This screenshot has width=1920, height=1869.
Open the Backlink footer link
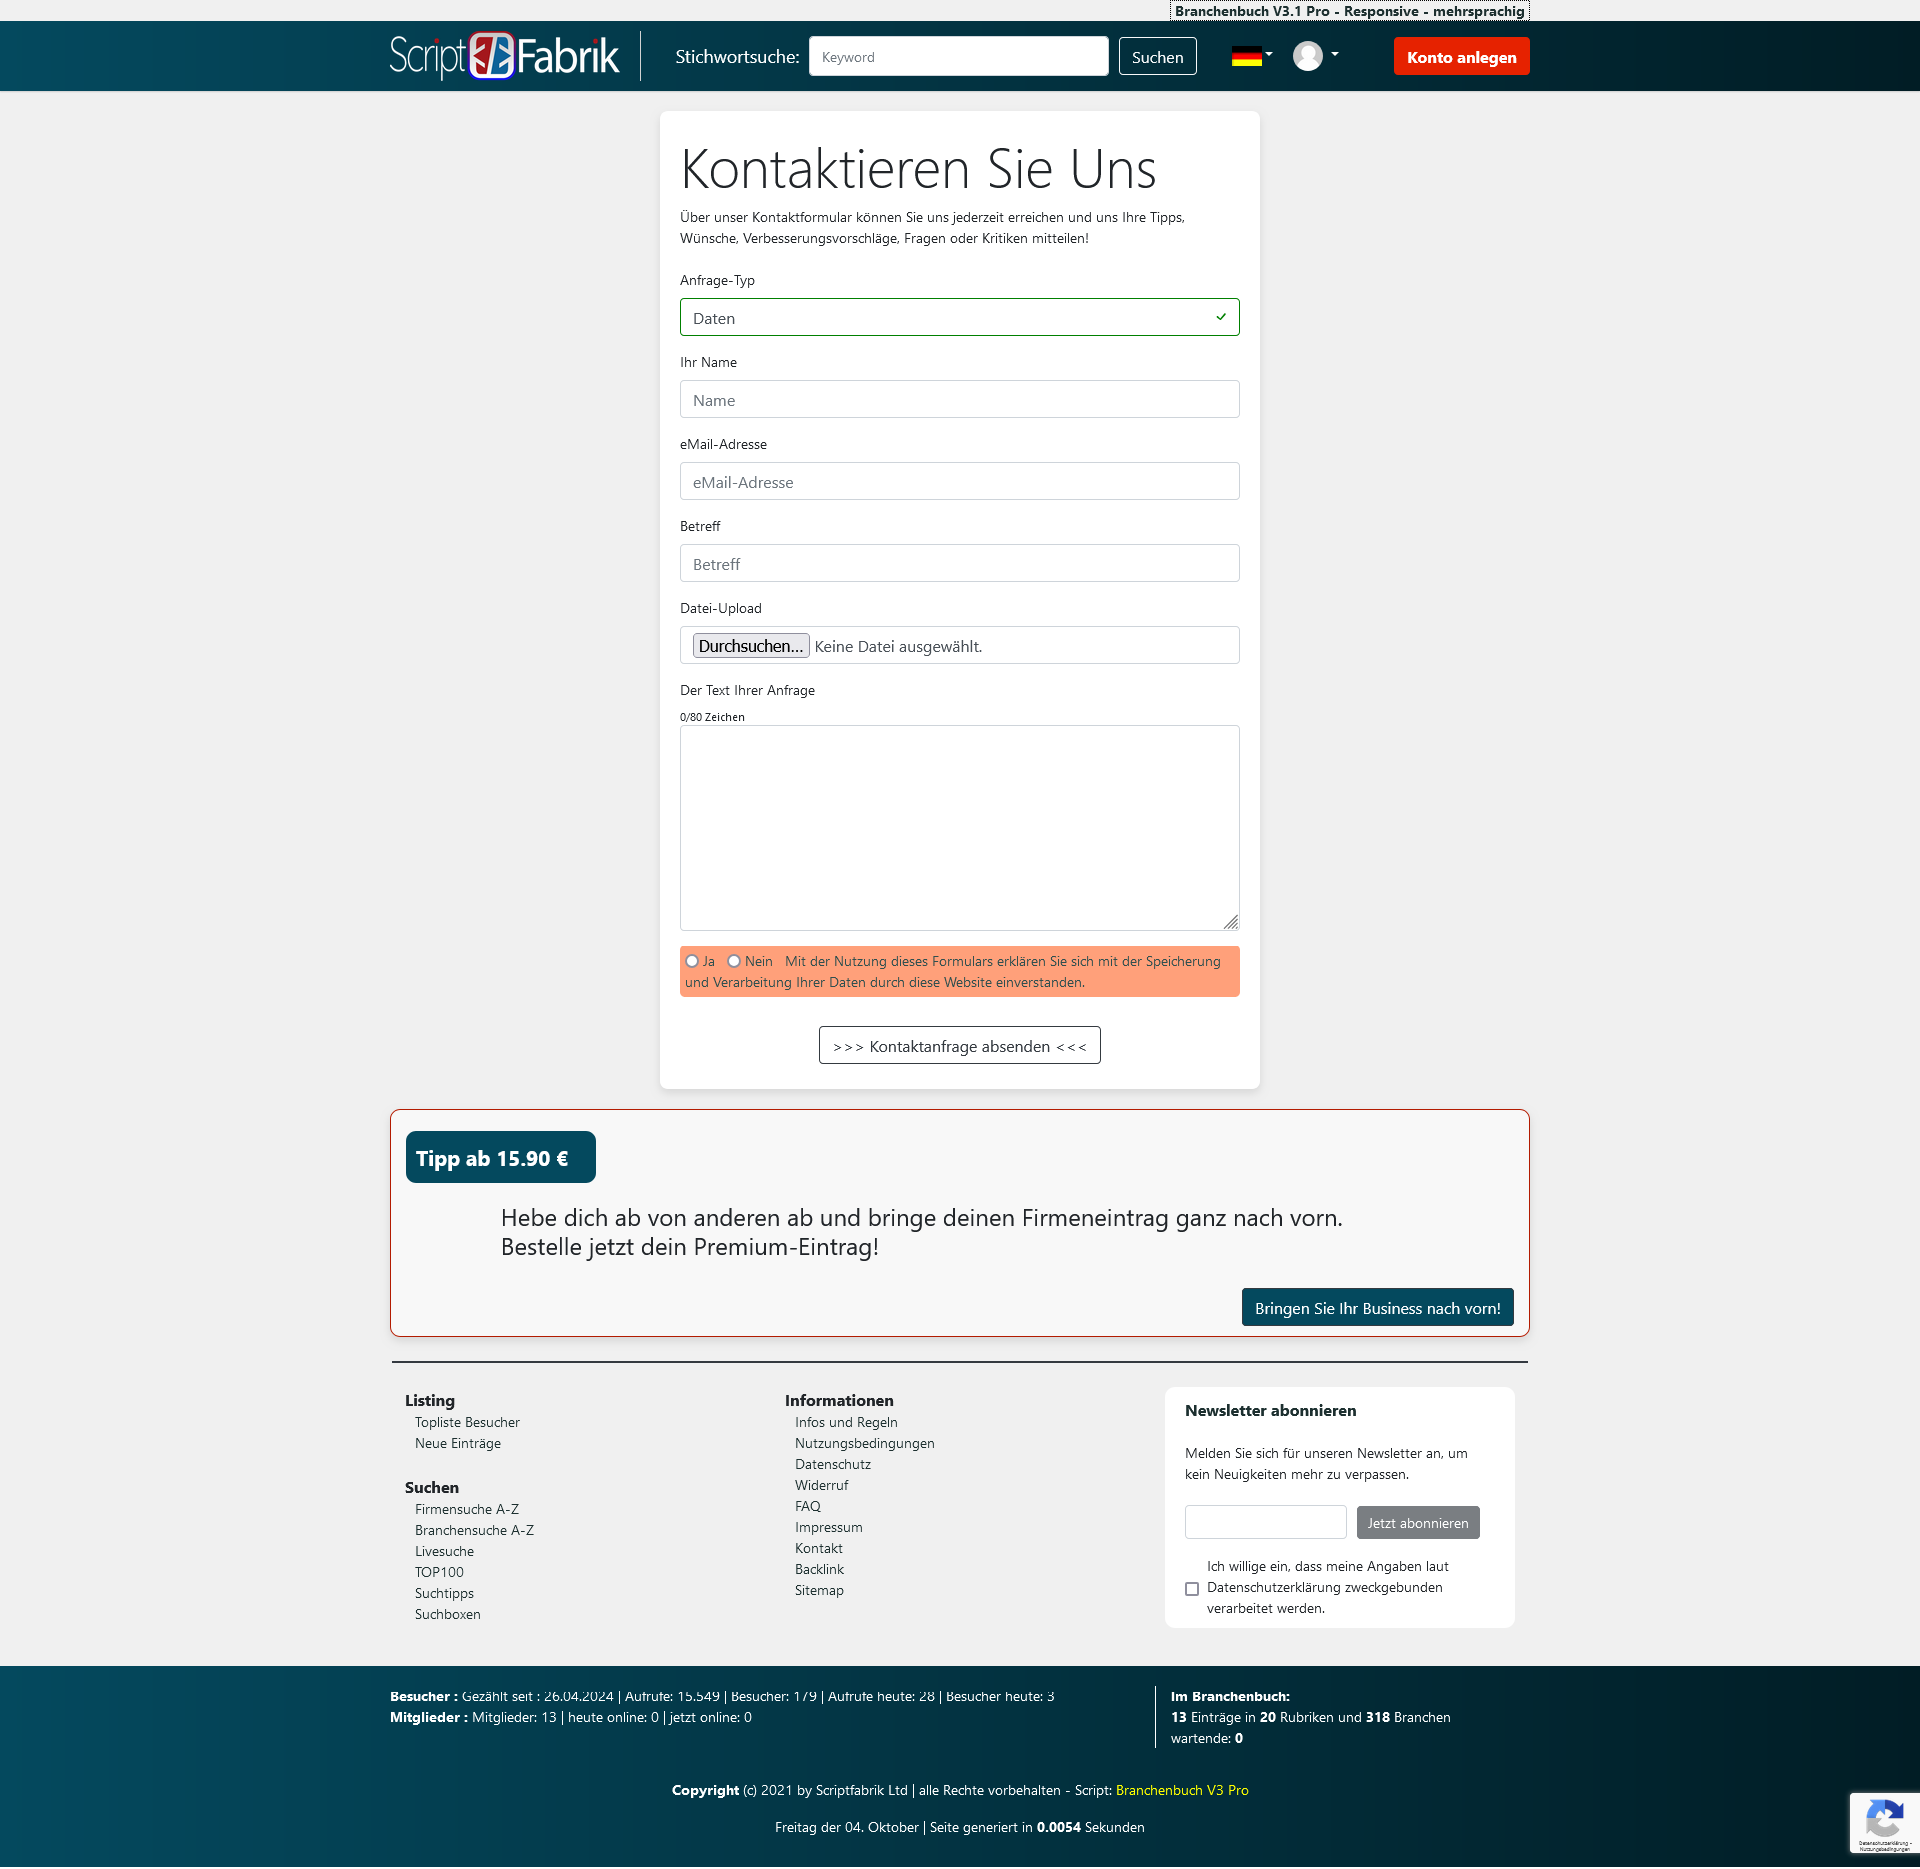(x=819, y=1570)
